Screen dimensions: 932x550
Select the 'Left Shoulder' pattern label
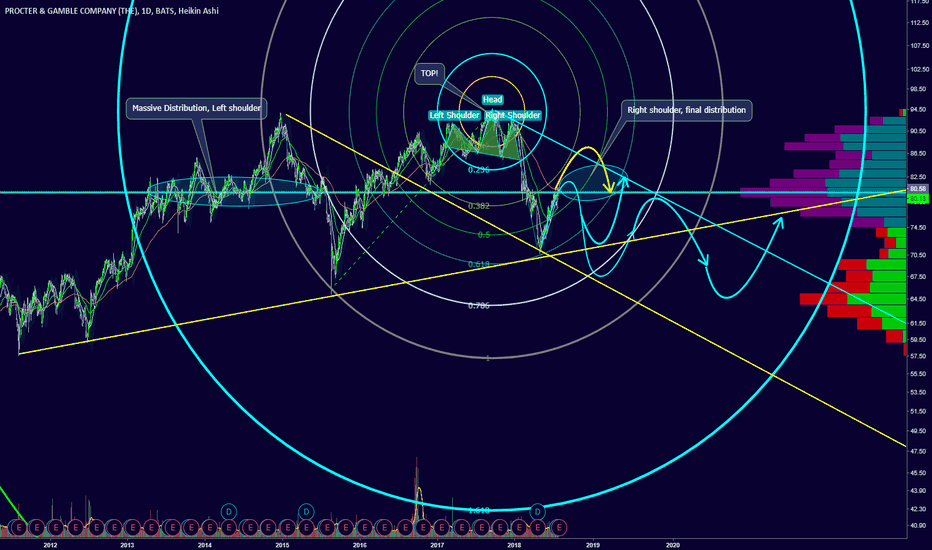[454, 115]
